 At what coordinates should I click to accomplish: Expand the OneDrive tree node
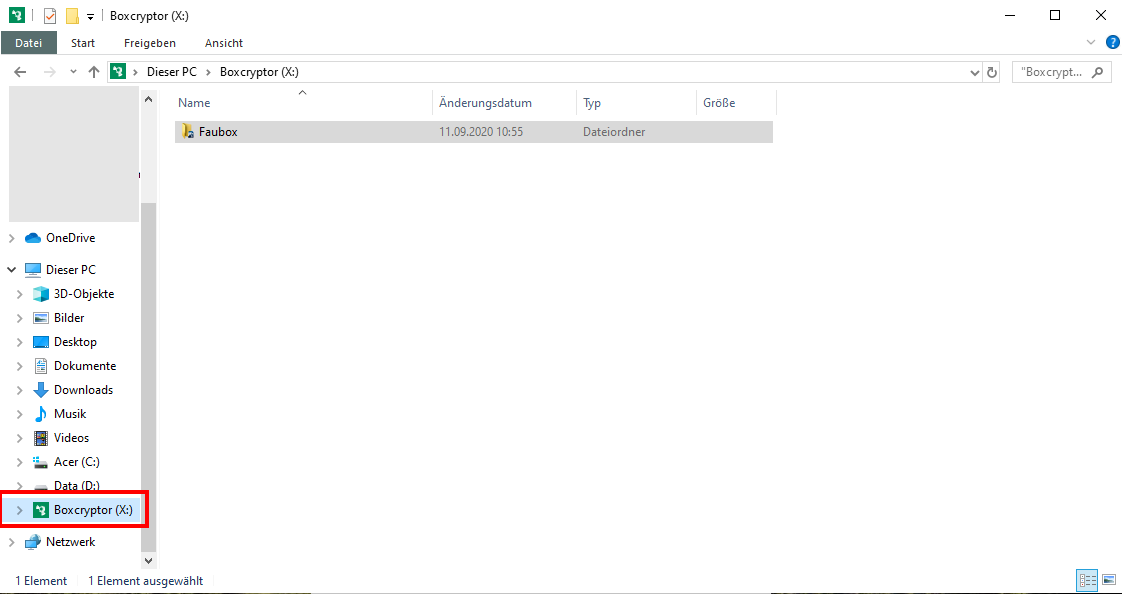point(12,238)
